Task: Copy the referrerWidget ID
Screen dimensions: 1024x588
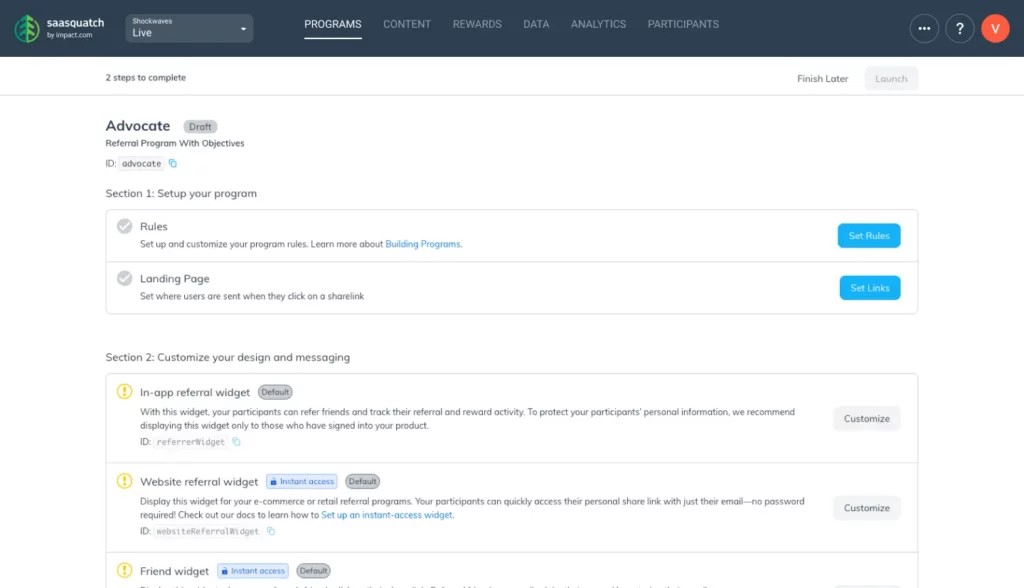Action: click(237, 441)
